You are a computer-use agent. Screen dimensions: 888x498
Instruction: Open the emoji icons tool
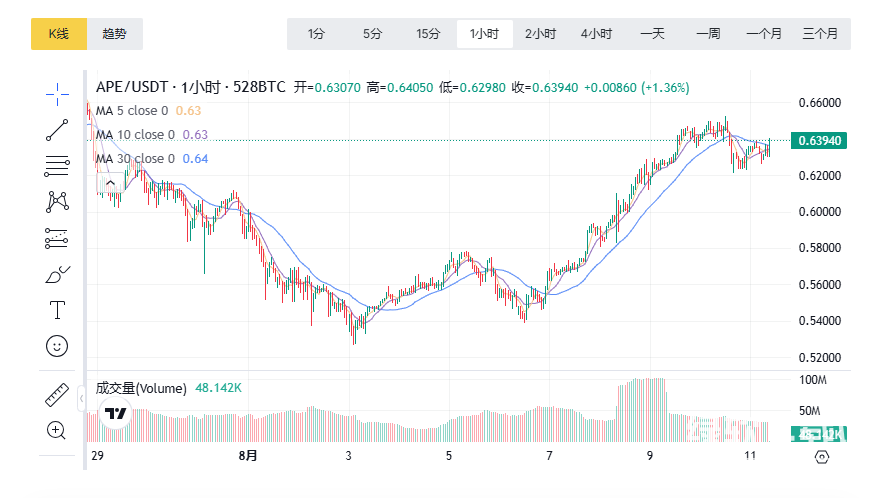pyautogui.click(x=57, y=346)
